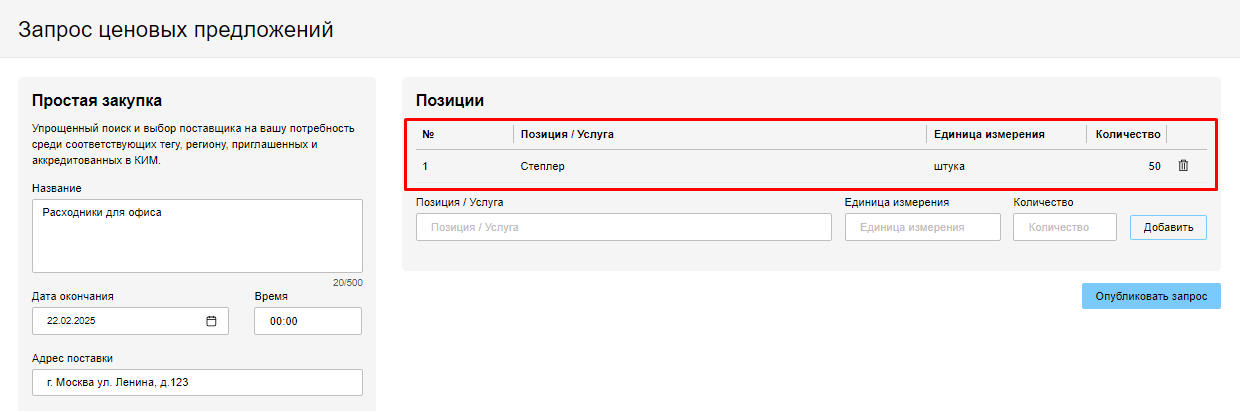
Task: Click the empty Позиция / Услуга input box
Action: click(623, 227)
